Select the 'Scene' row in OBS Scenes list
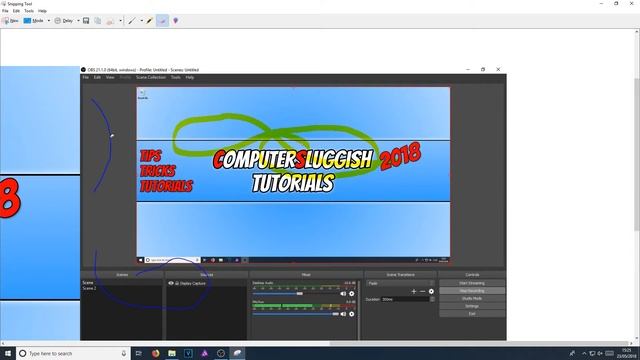The image size is (640, 360). [122, 282]
